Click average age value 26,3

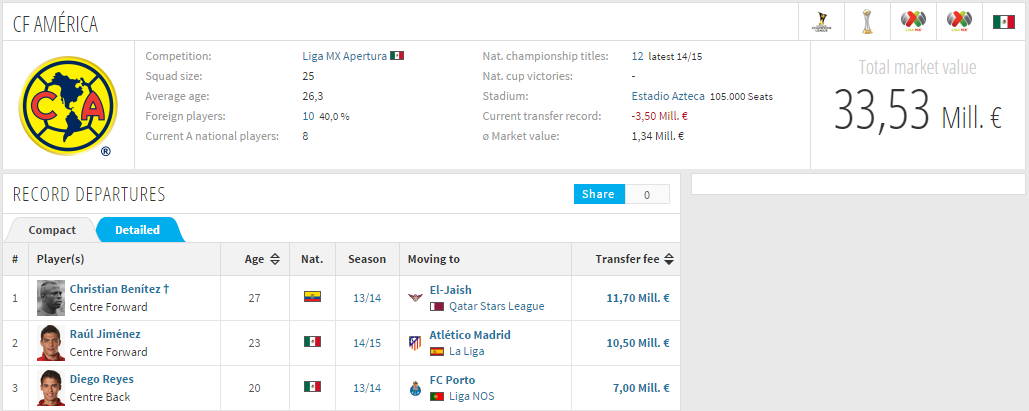coord(312,97)
